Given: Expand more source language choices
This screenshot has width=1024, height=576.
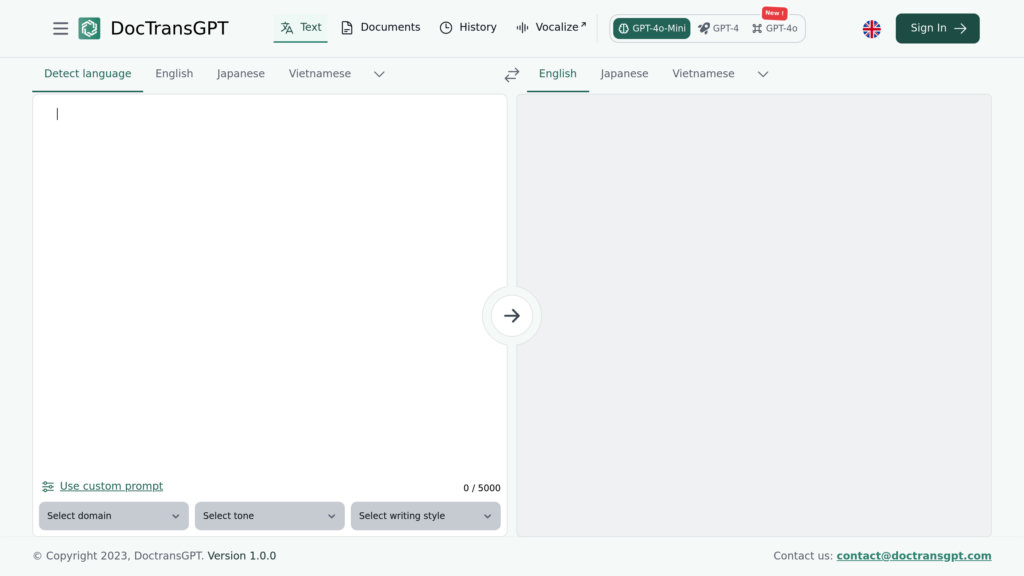Looking at the screenshot, I should tap(379, 73).
